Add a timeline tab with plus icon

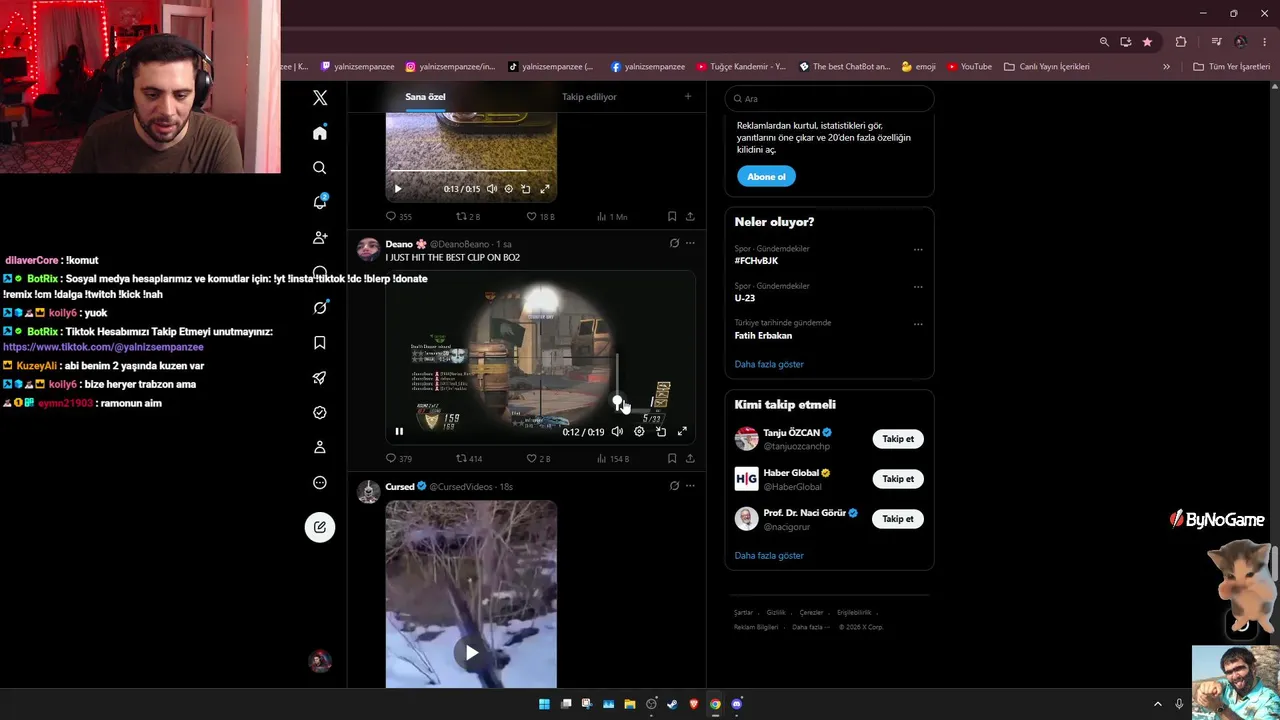pos(687,97)
